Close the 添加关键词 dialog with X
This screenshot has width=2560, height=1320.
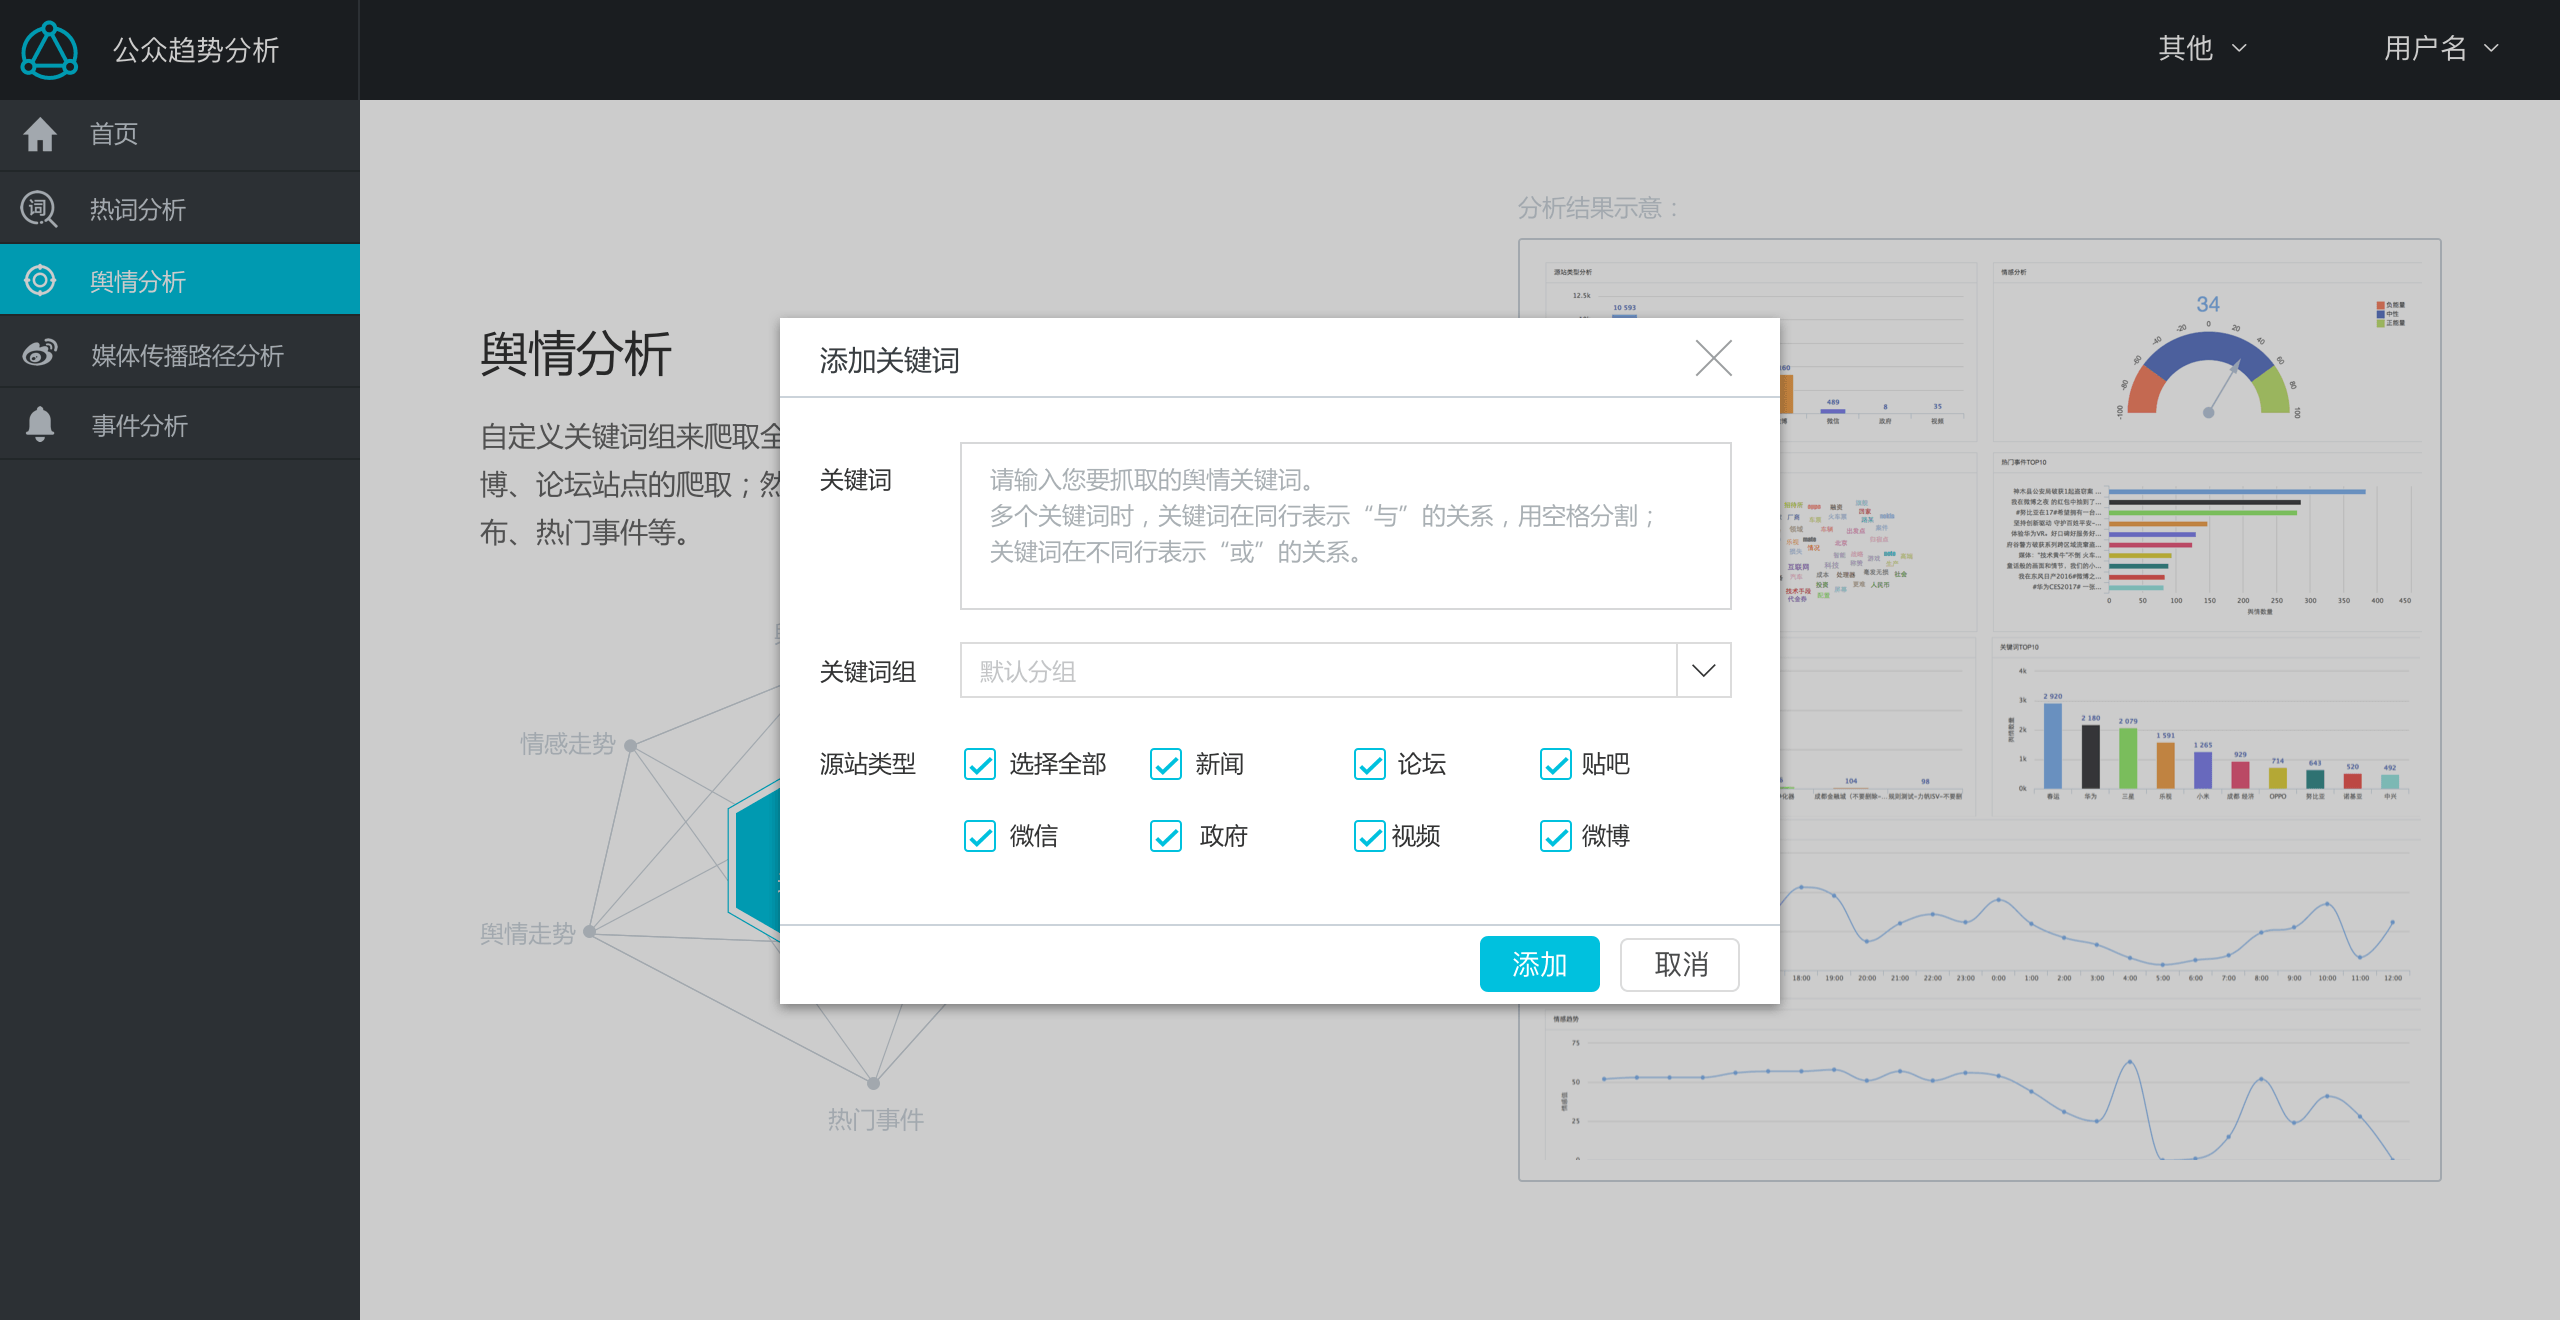click(x=1713, y=358)
